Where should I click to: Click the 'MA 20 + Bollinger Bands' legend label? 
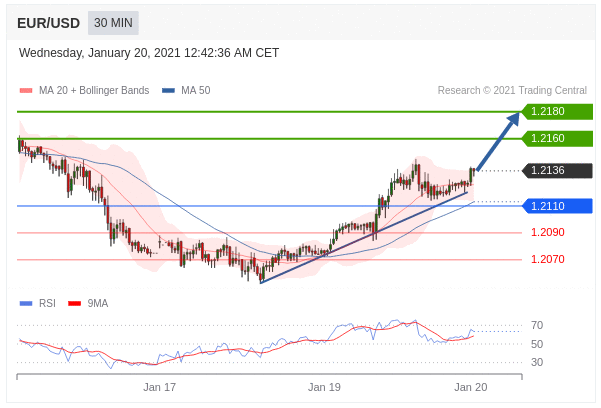coord(94,90)
